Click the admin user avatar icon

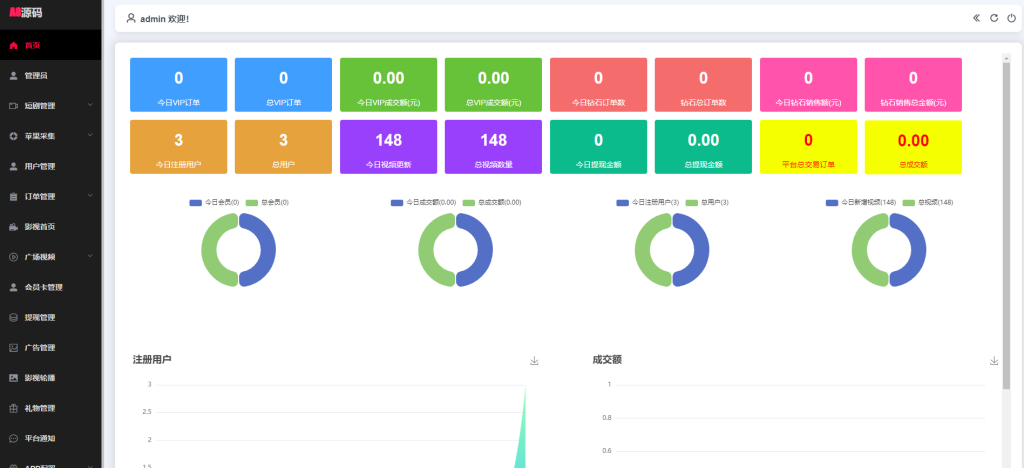click(x=131, y=18)
